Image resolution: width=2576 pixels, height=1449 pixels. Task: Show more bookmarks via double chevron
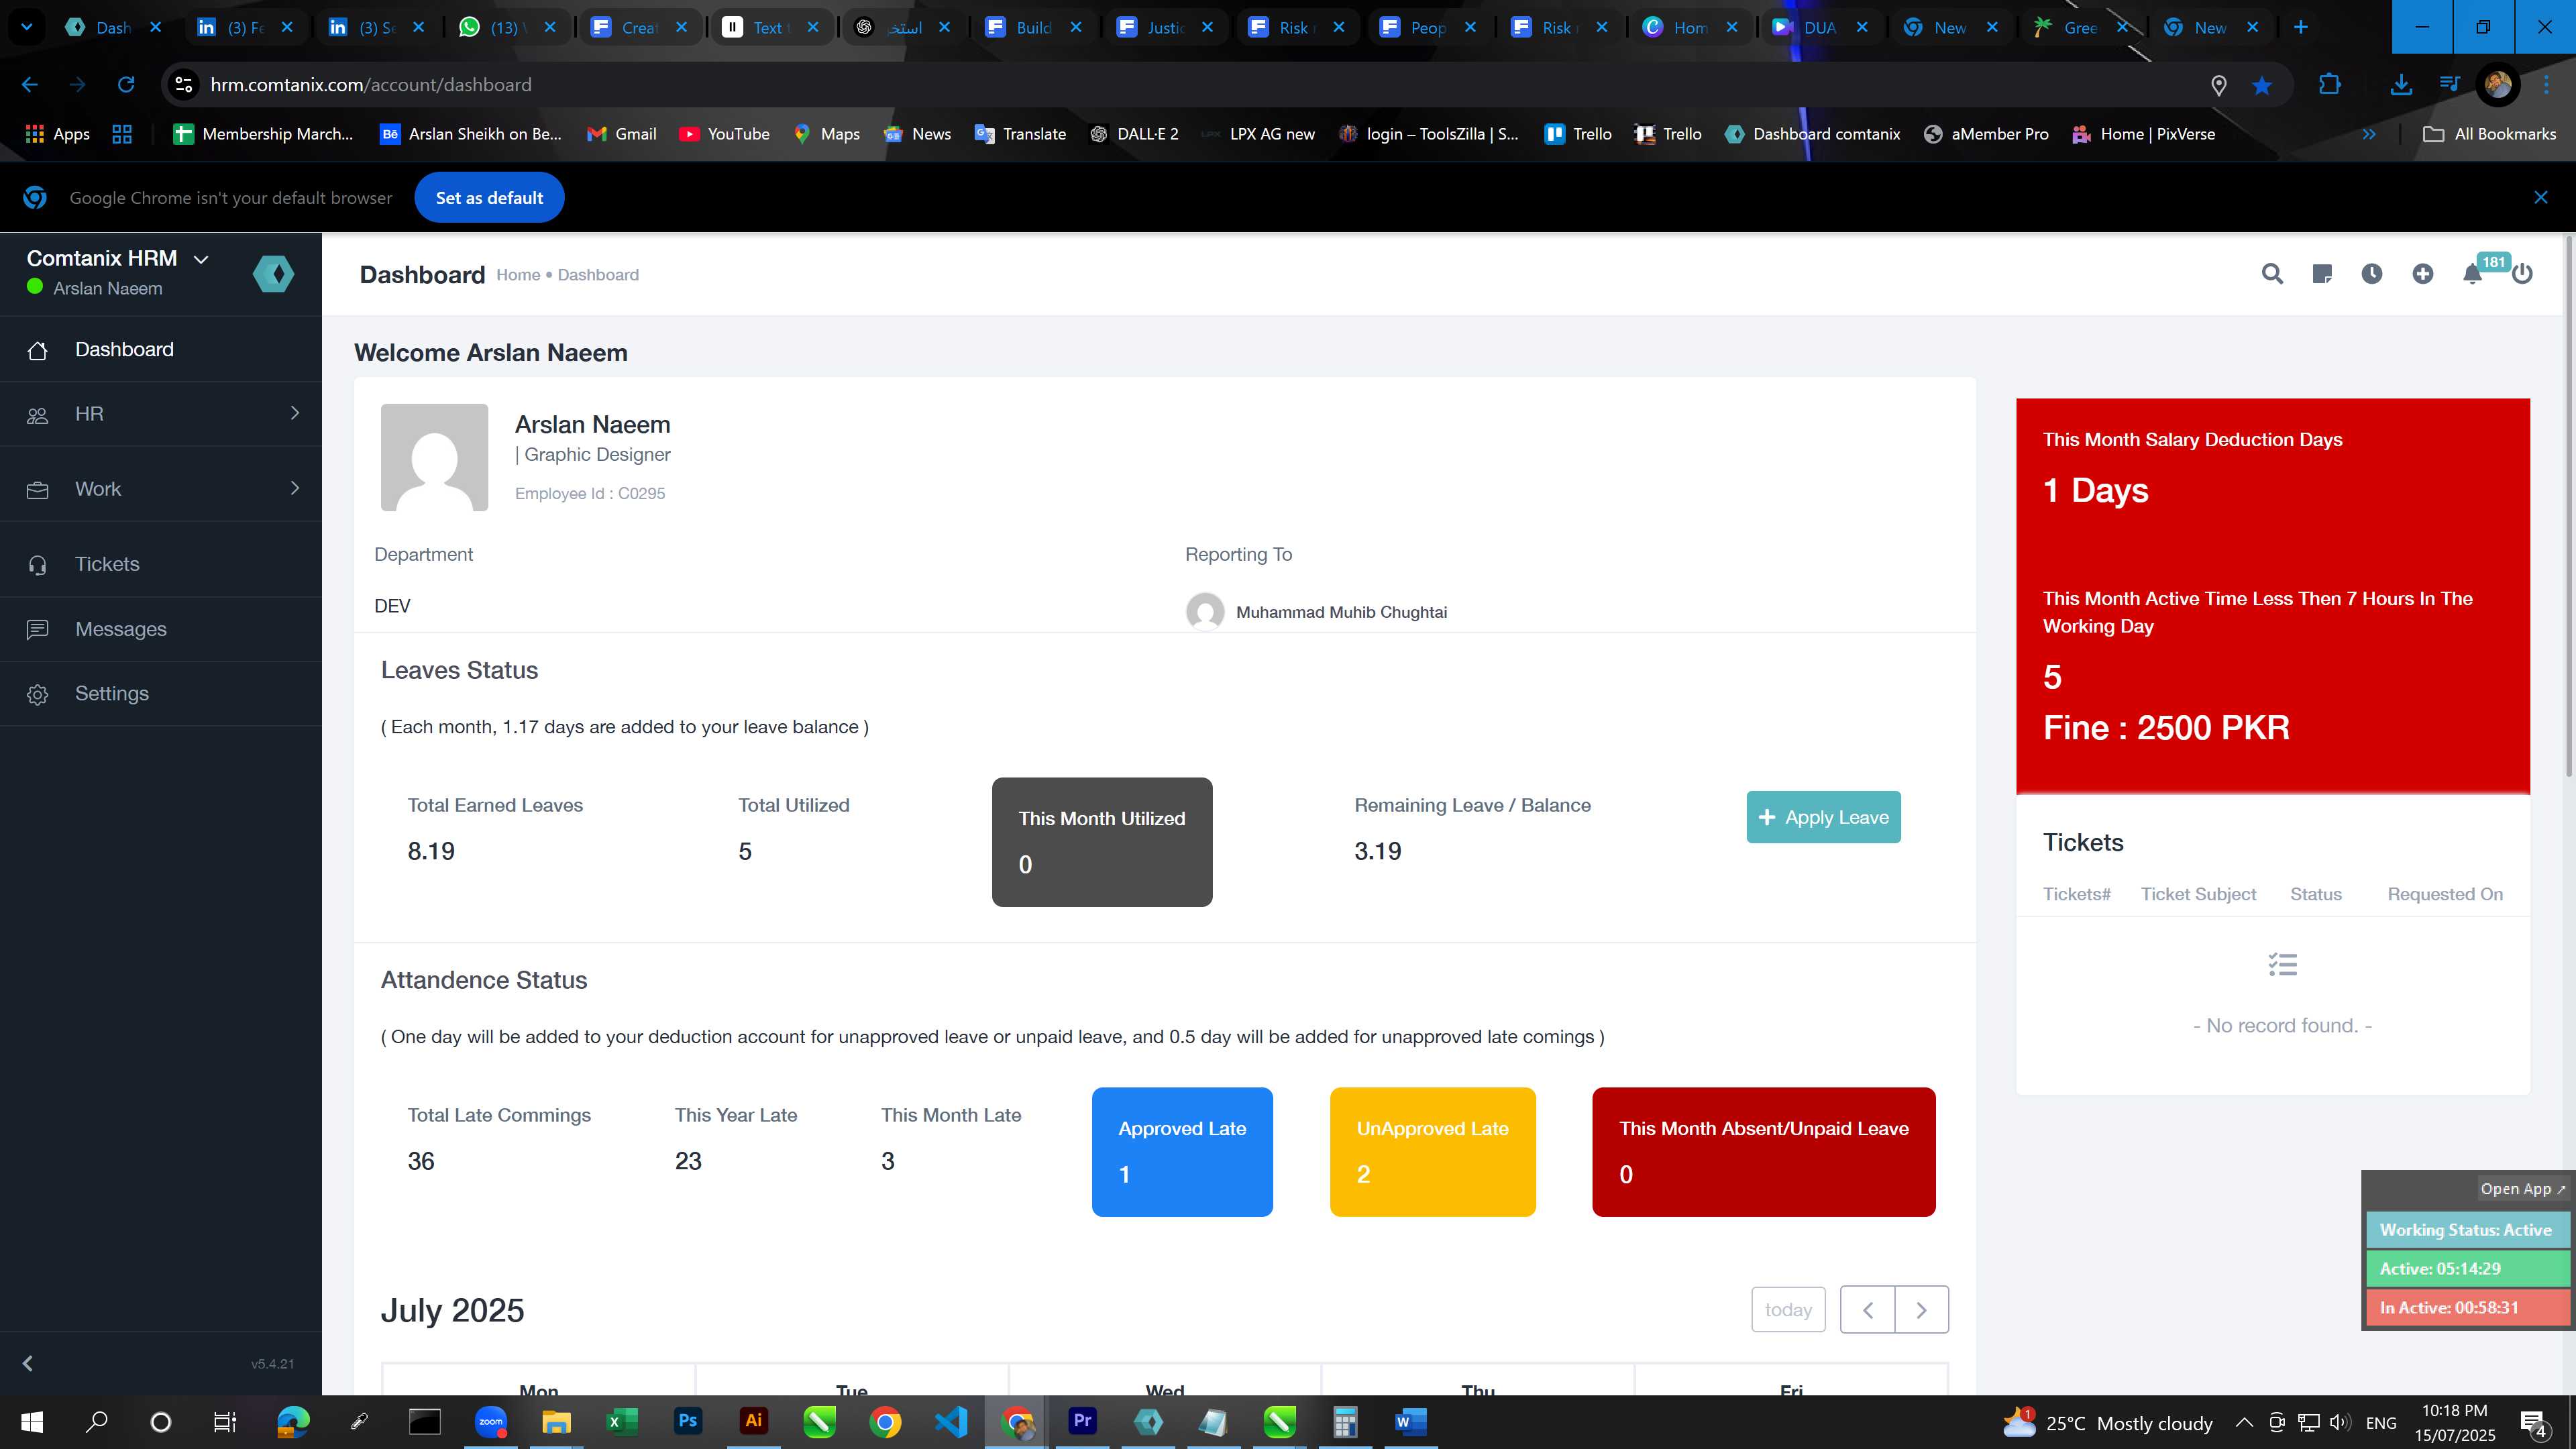pos(2369,134)
